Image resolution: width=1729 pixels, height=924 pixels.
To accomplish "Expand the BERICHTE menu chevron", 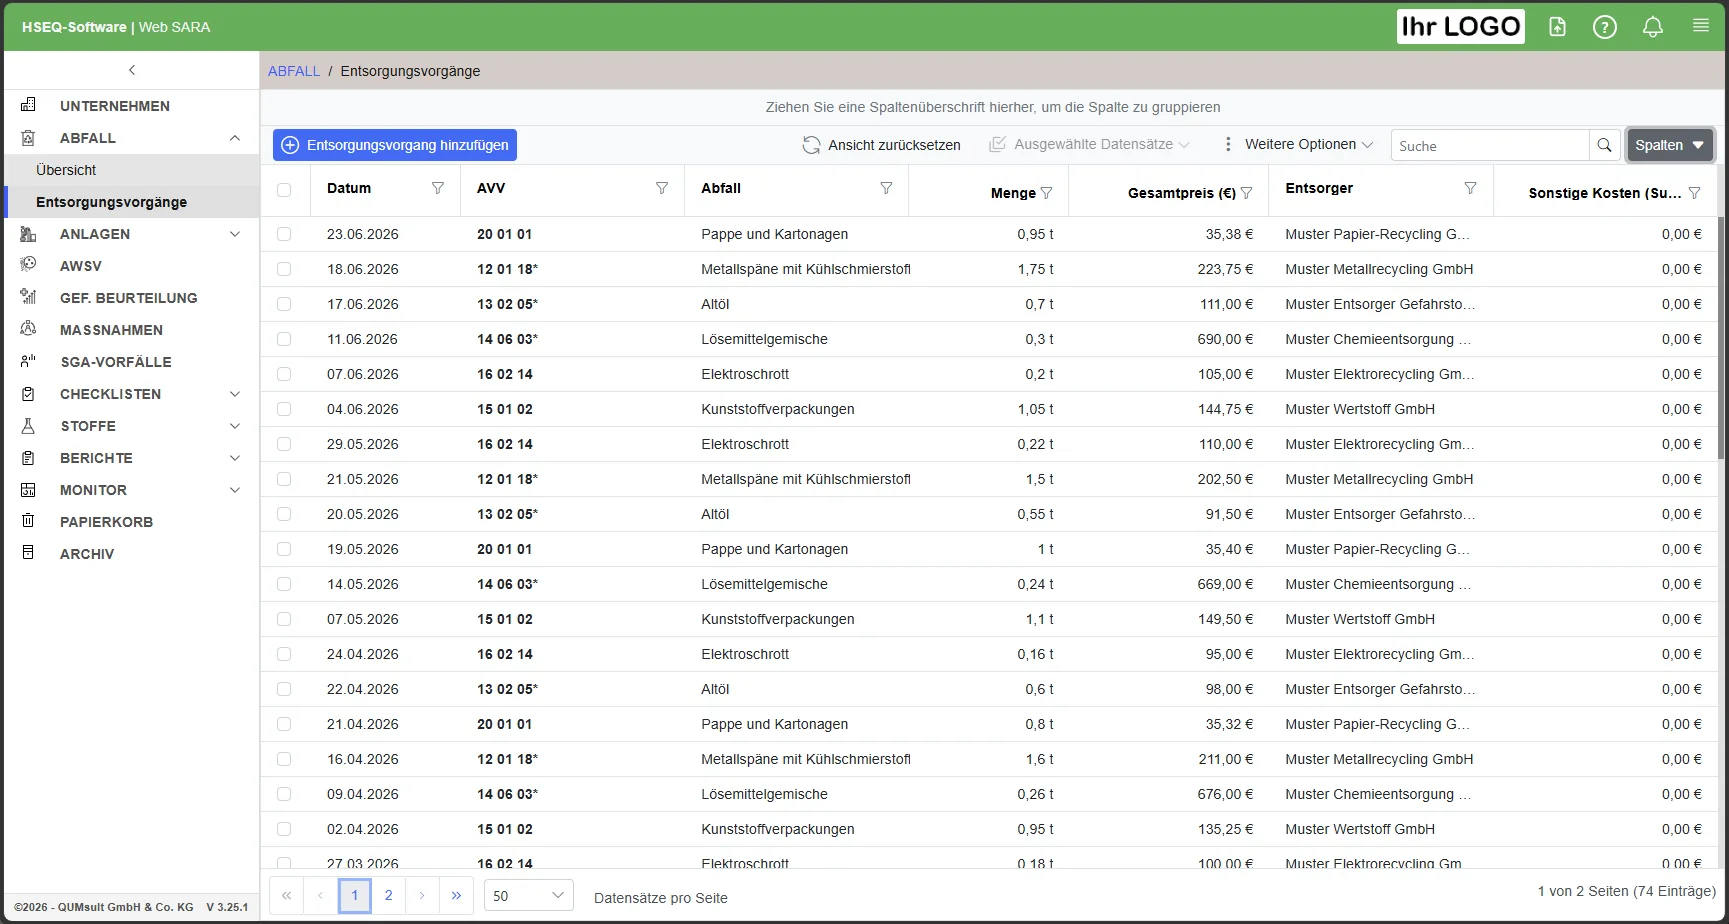I will [x=235, y=458].
